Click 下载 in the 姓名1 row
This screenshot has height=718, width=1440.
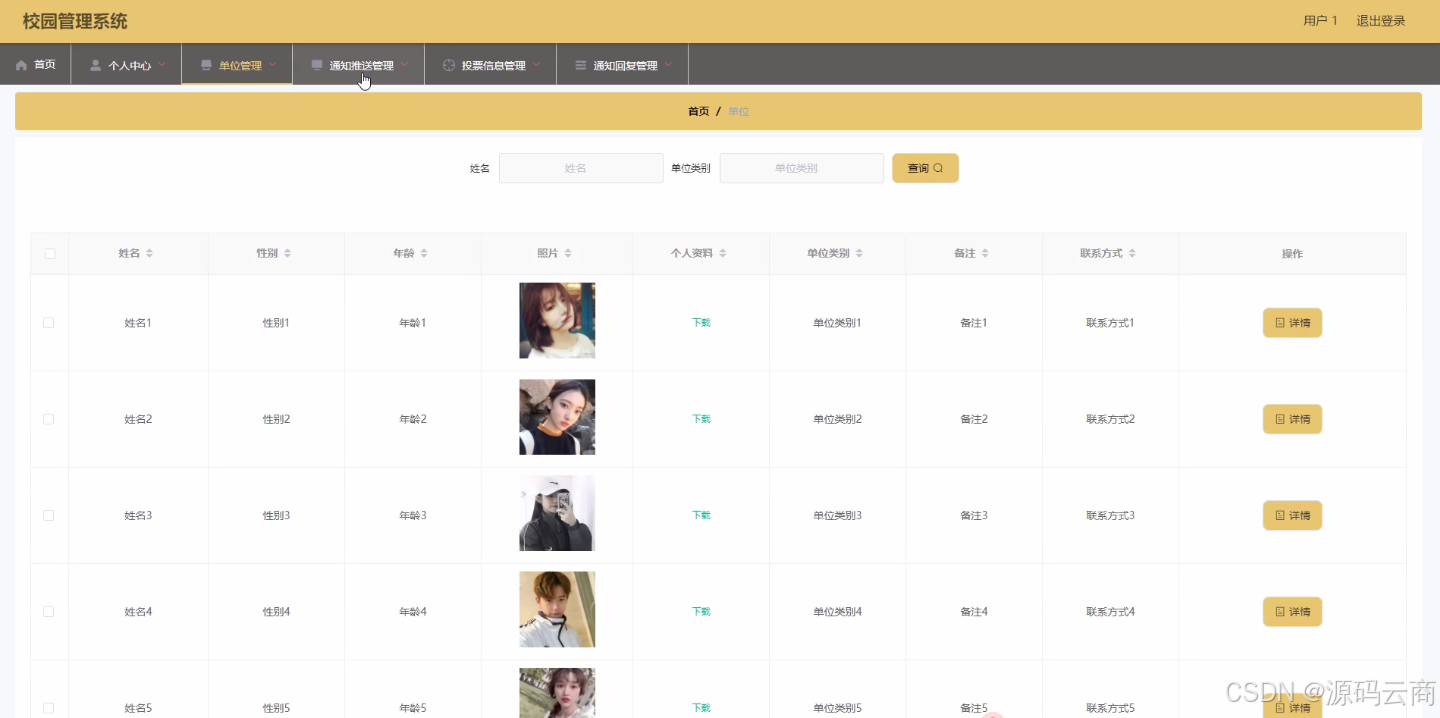701,323
